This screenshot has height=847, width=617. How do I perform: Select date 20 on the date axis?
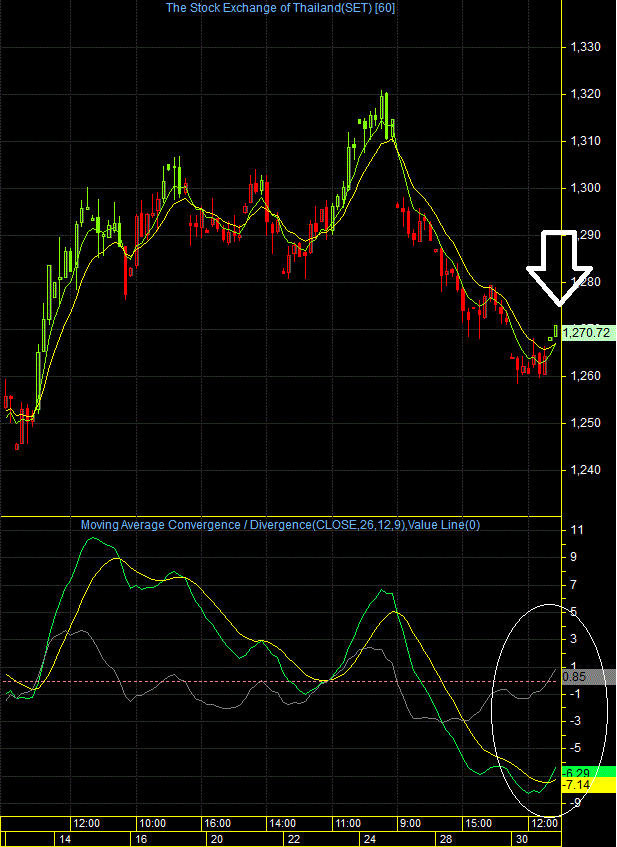coord(217,840)
